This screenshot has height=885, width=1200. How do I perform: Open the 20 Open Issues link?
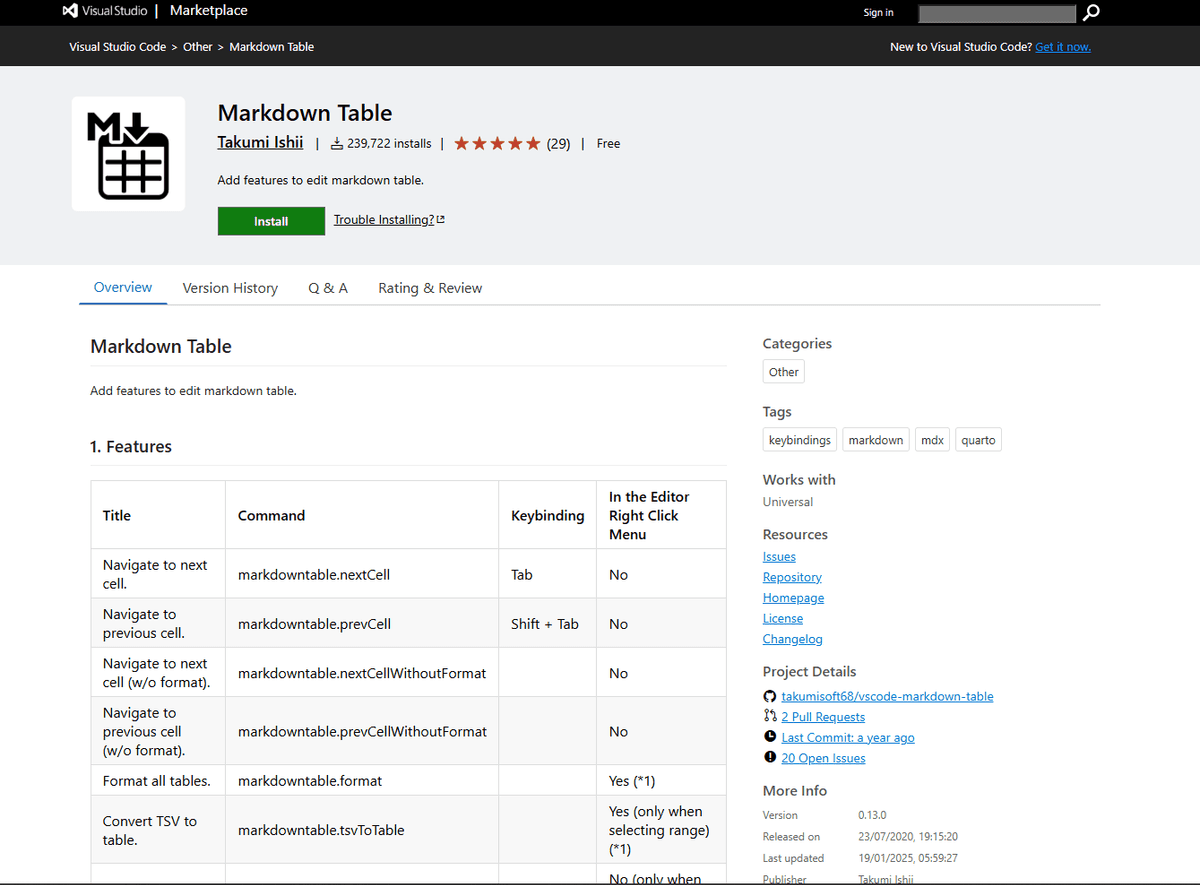coord(823,758)
